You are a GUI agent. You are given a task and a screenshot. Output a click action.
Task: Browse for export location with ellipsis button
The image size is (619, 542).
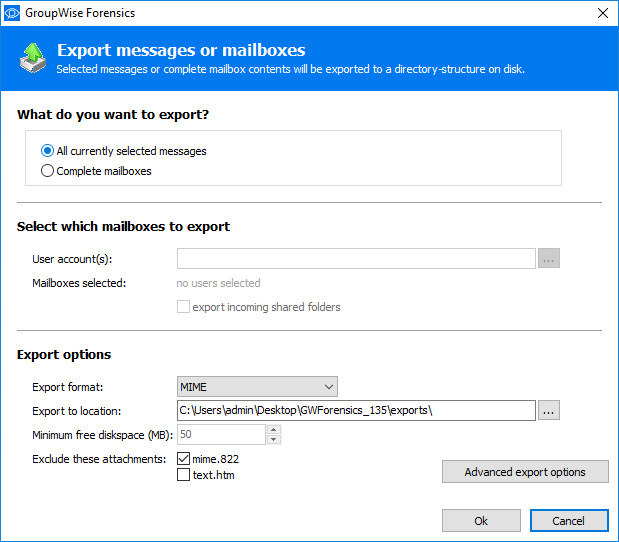(549, 411)
